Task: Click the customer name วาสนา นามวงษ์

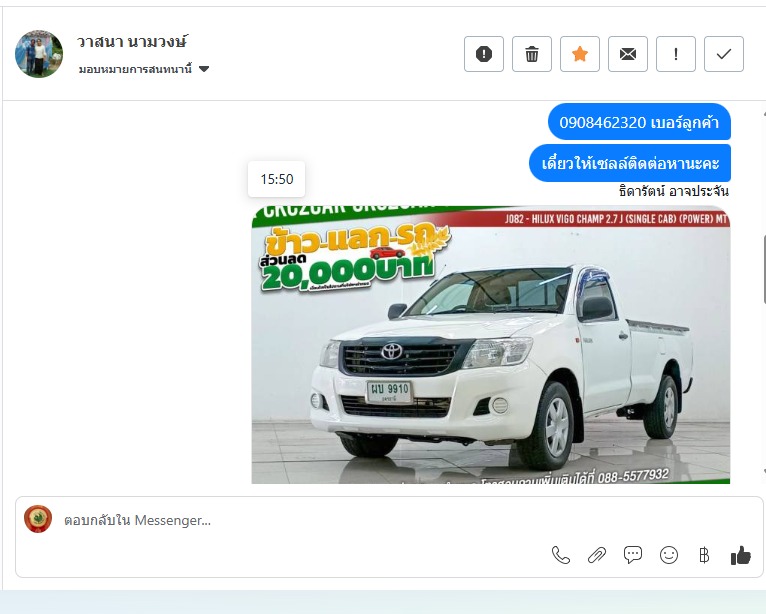Action: point(132,42)
